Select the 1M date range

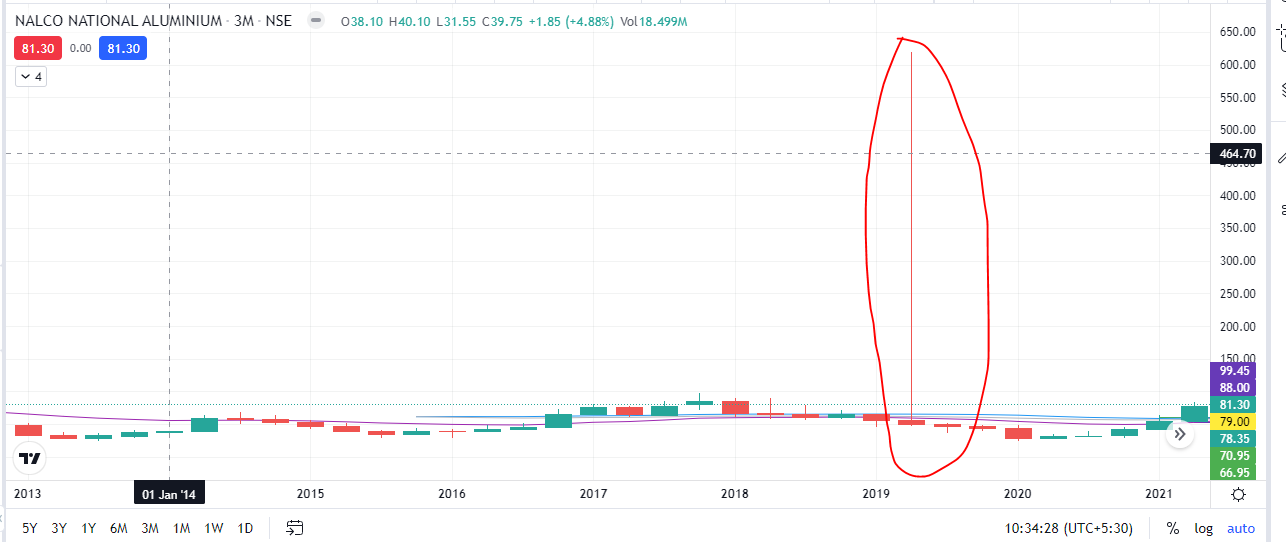pyautogui.click(x=181, y=528)
